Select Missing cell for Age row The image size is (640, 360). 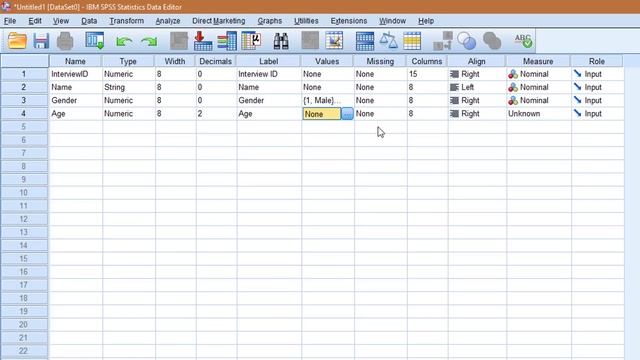380,113
